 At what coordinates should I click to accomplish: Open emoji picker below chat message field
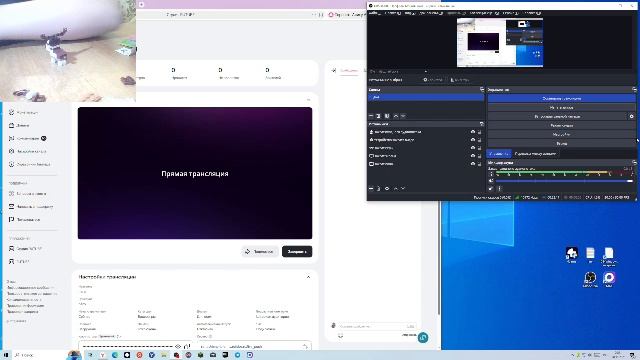click(340, 336)
